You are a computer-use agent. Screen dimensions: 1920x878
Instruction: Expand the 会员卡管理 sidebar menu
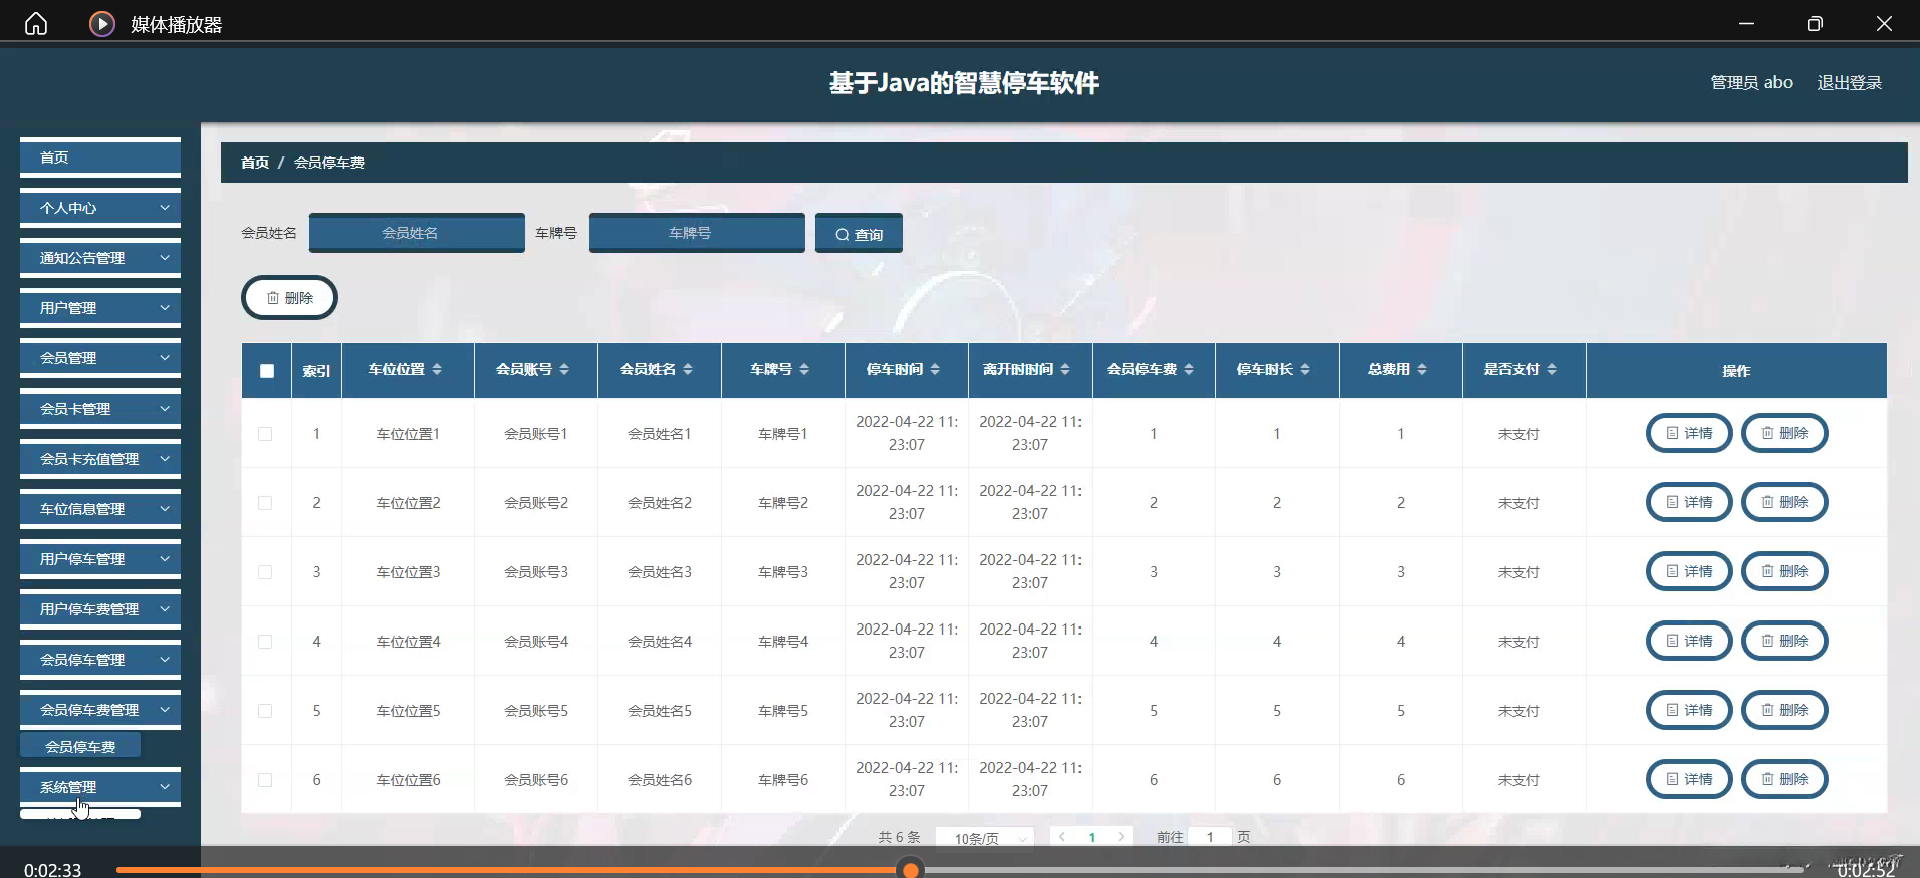pos(100,409)
